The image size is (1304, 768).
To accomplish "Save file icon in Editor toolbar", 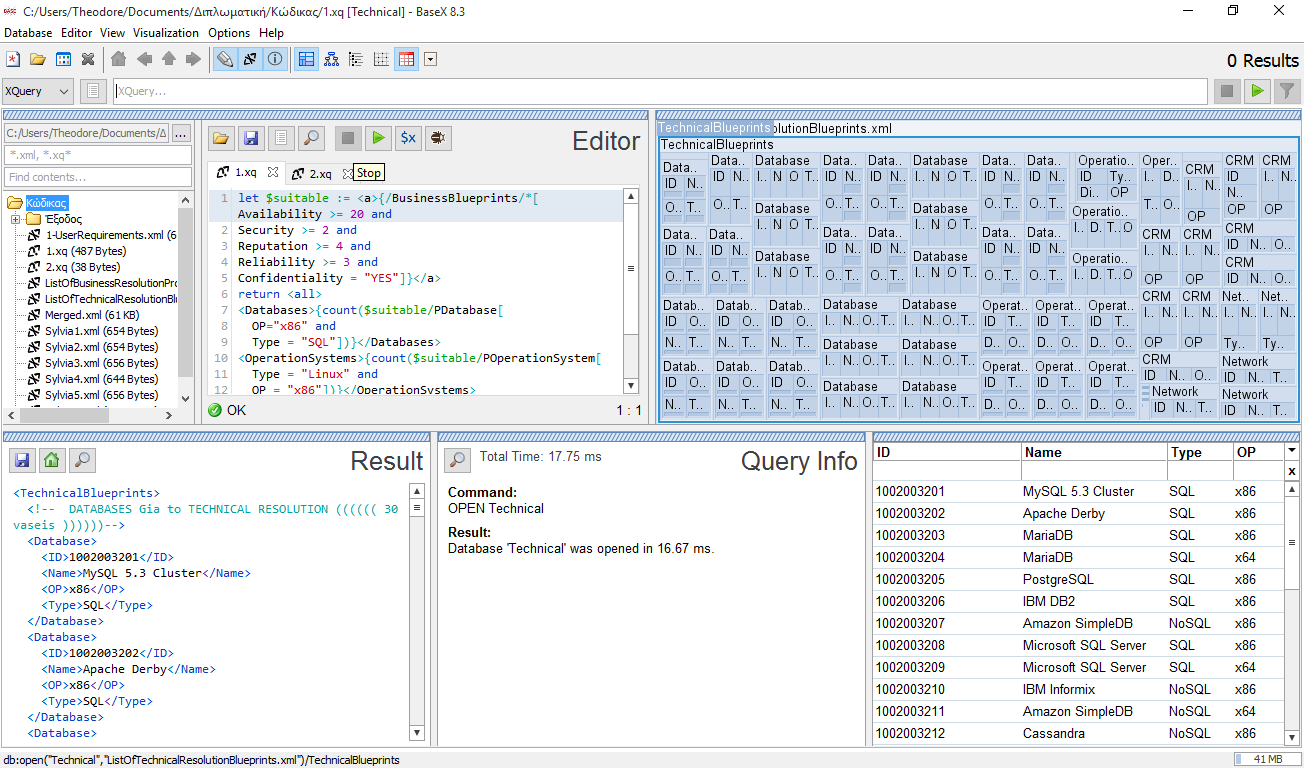I will (251, 138).
